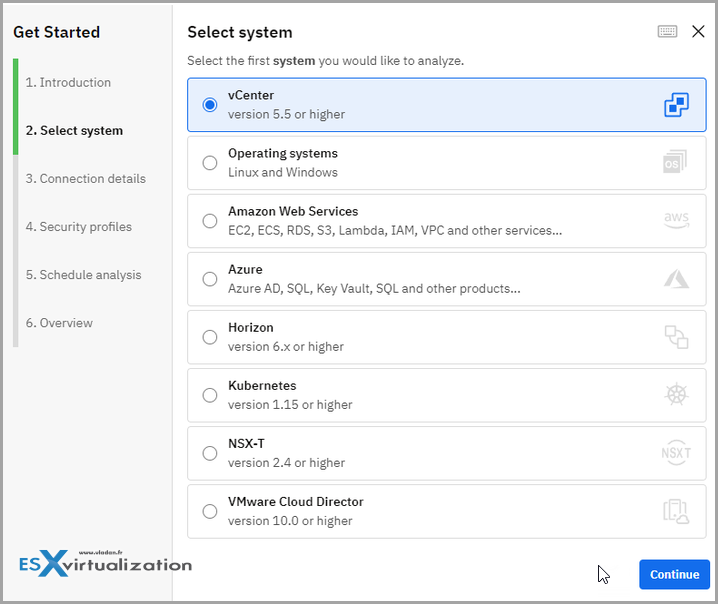Click the 'version 5.5 or higher' text
Screen dimensions: 718x604
(287, 114)
